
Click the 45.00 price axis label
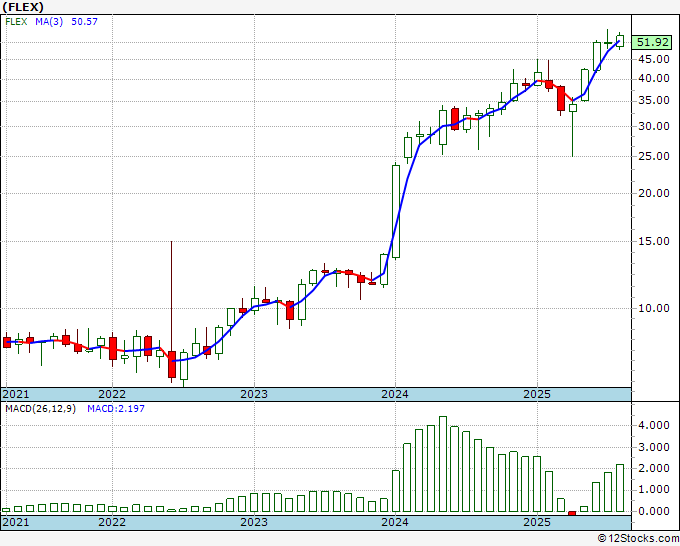654,59
